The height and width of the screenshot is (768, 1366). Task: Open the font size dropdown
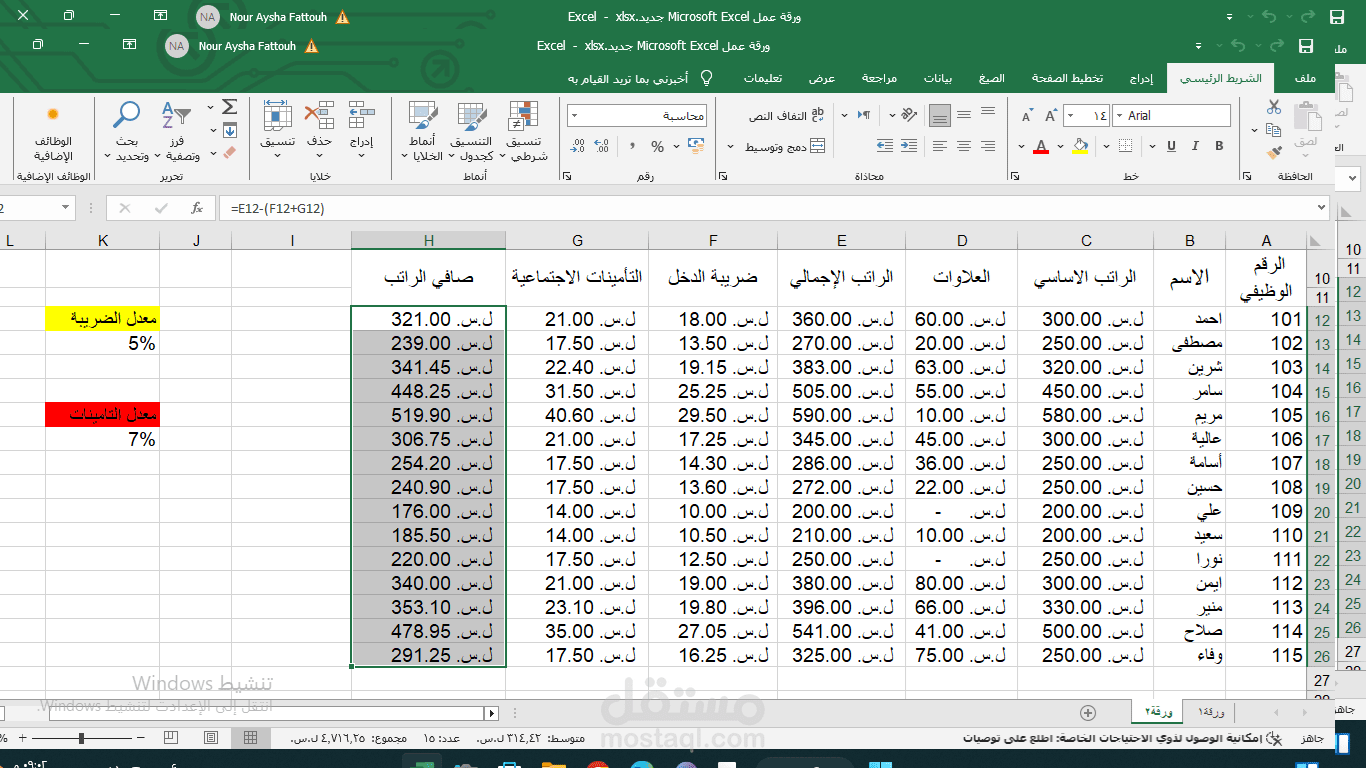pyautogui.click(x=1072, y=116)
